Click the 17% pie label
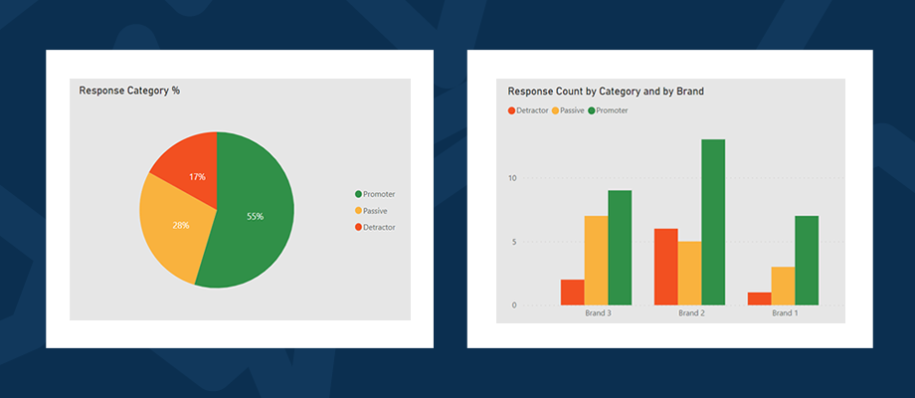Image resolution: width=915 pixels, height=398 pixels. pos(197,177)
